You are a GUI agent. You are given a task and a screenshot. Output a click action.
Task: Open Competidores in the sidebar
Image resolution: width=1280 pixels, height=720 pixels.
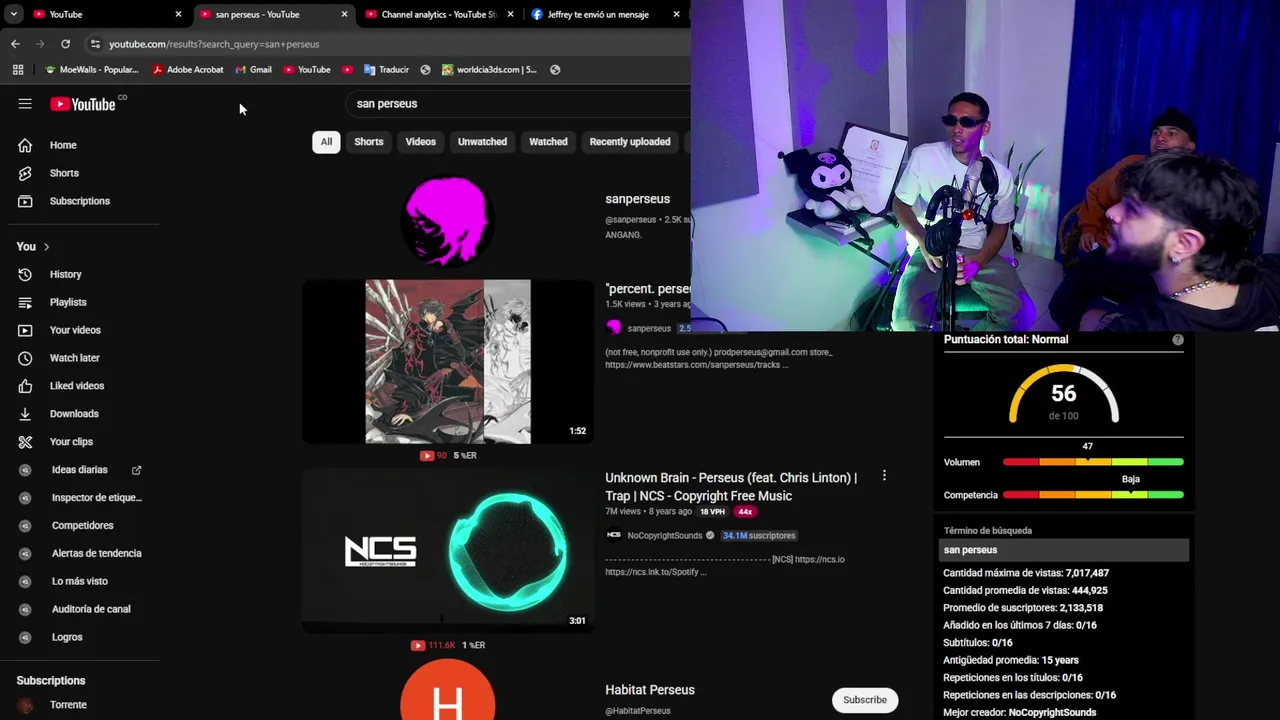[x=83, y=526]
